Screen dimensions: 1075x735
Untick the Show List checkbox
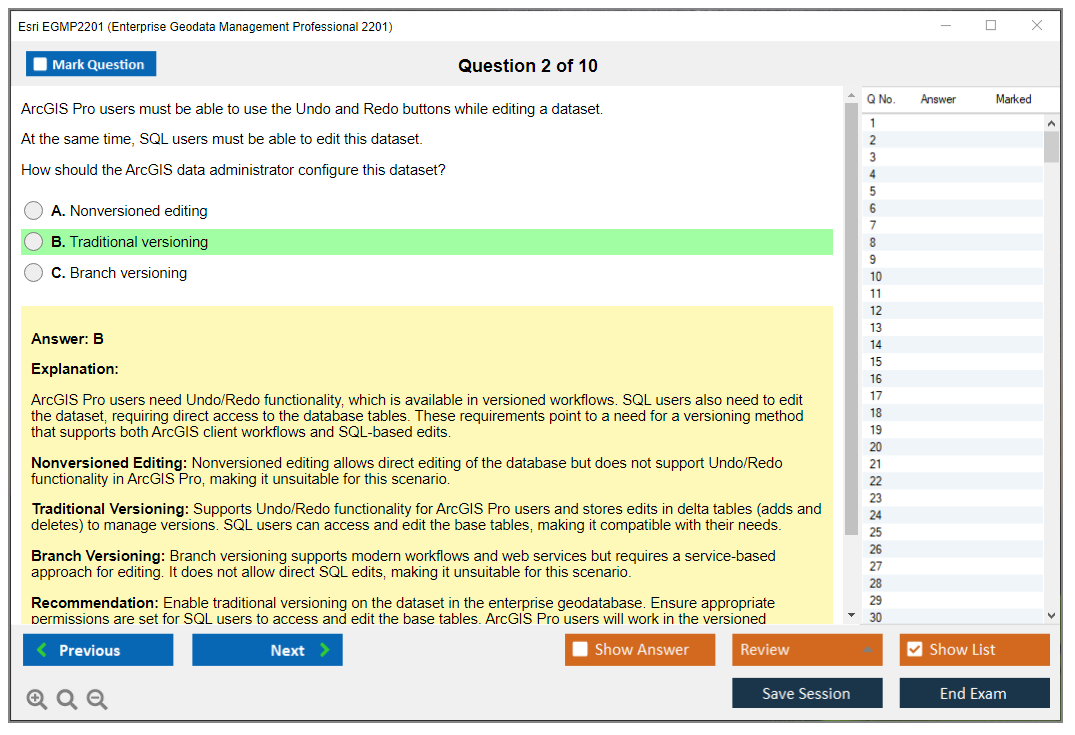click(915, 649)
